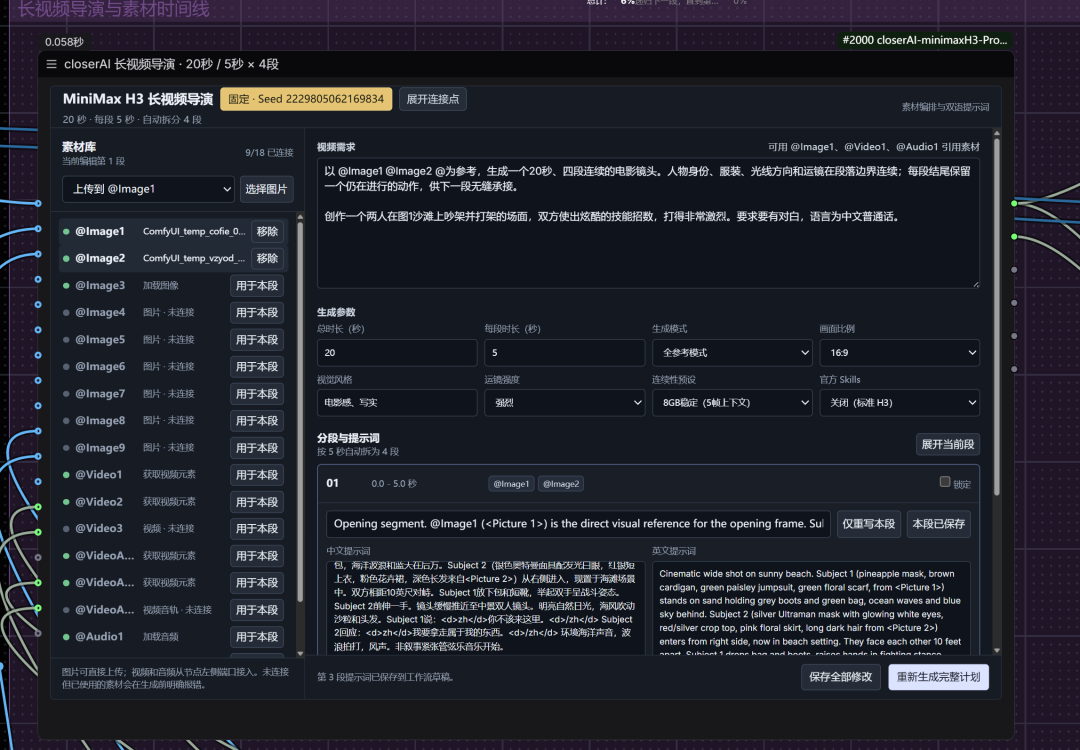Click the 长视频导演与素材时间线 group title
The height and width of the screenshot is (750, 1080).
click(114, 9)
